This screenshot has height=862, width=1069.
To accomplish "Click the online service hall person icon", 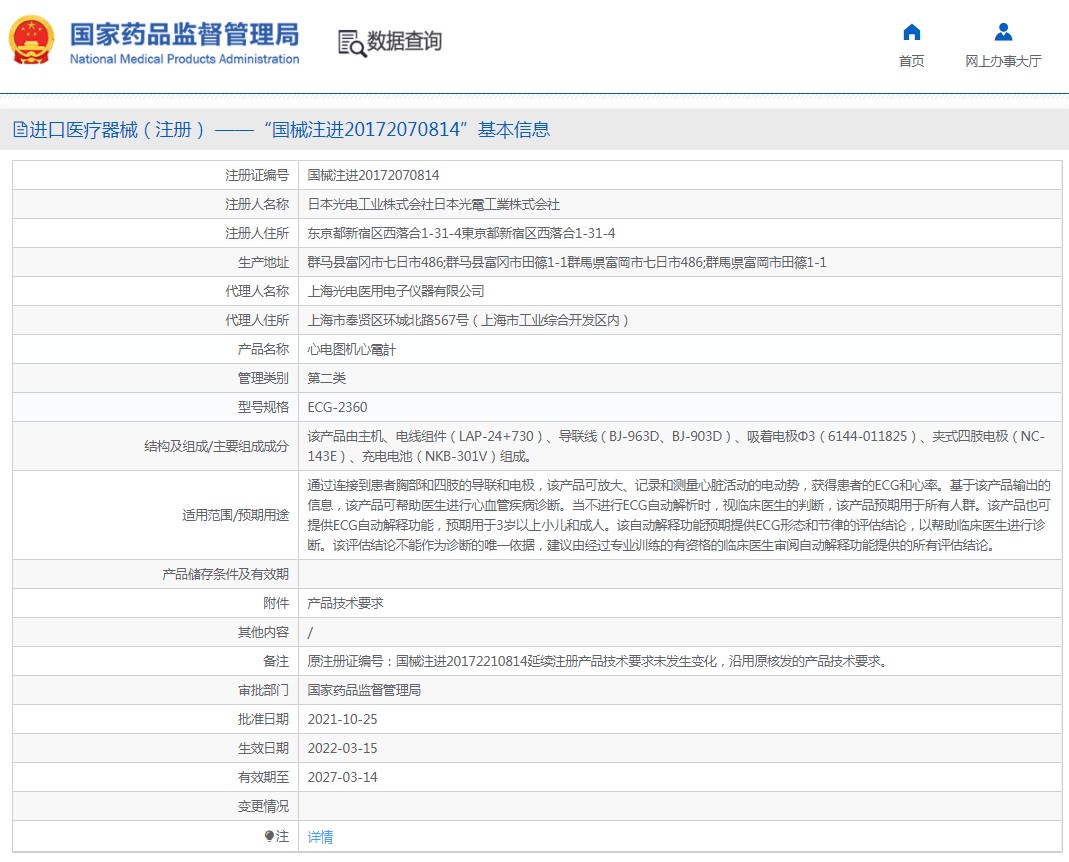I will (1003, 32).
